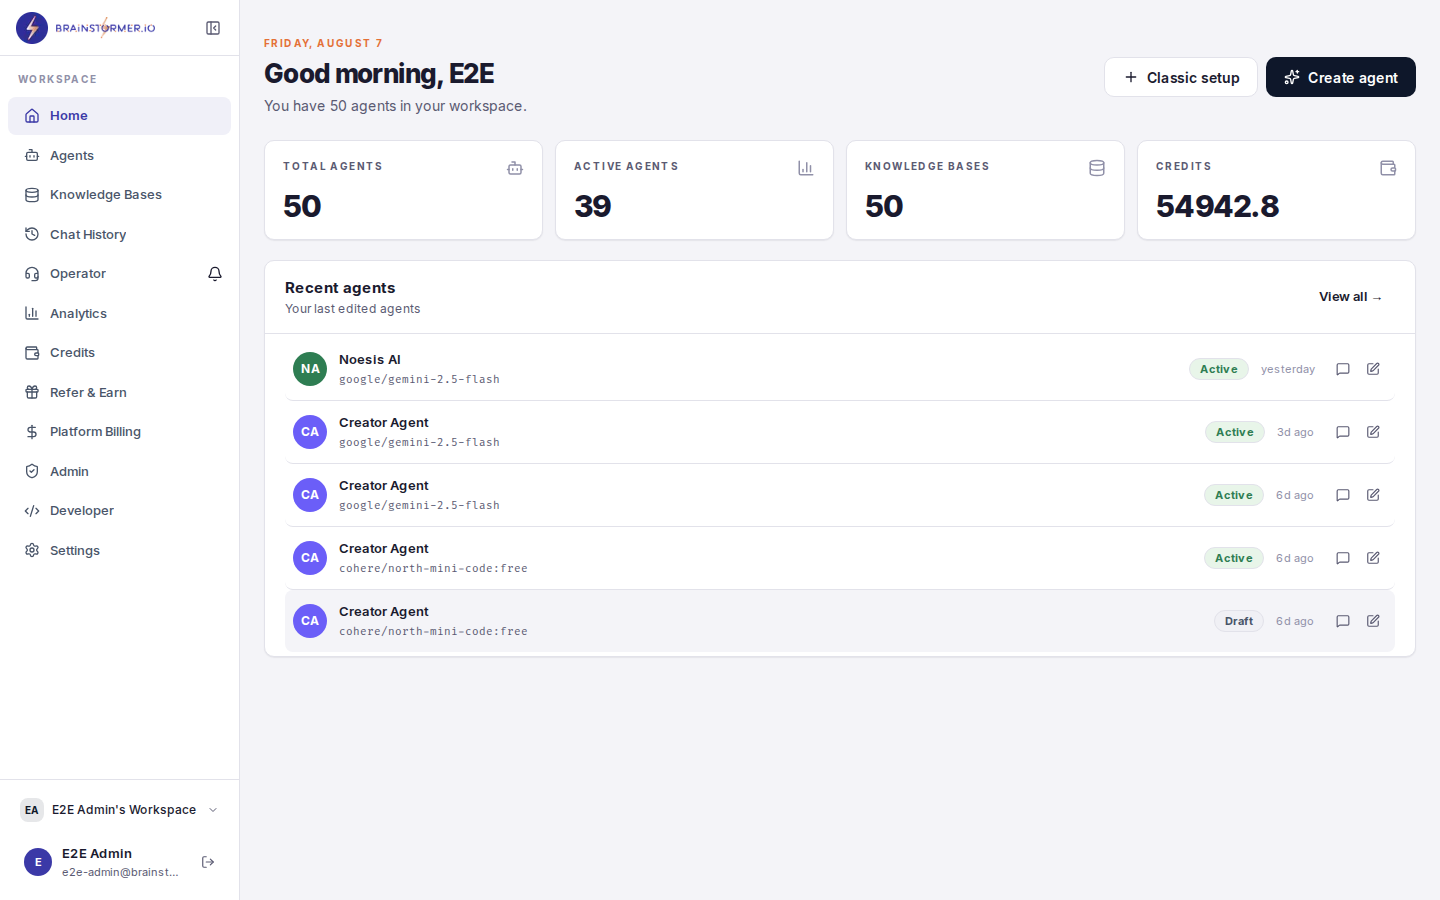This screenshot has width=1440, height=900.
Task: Edit the Creator Agent edited 3d ago
Action: coord(1373,432)
